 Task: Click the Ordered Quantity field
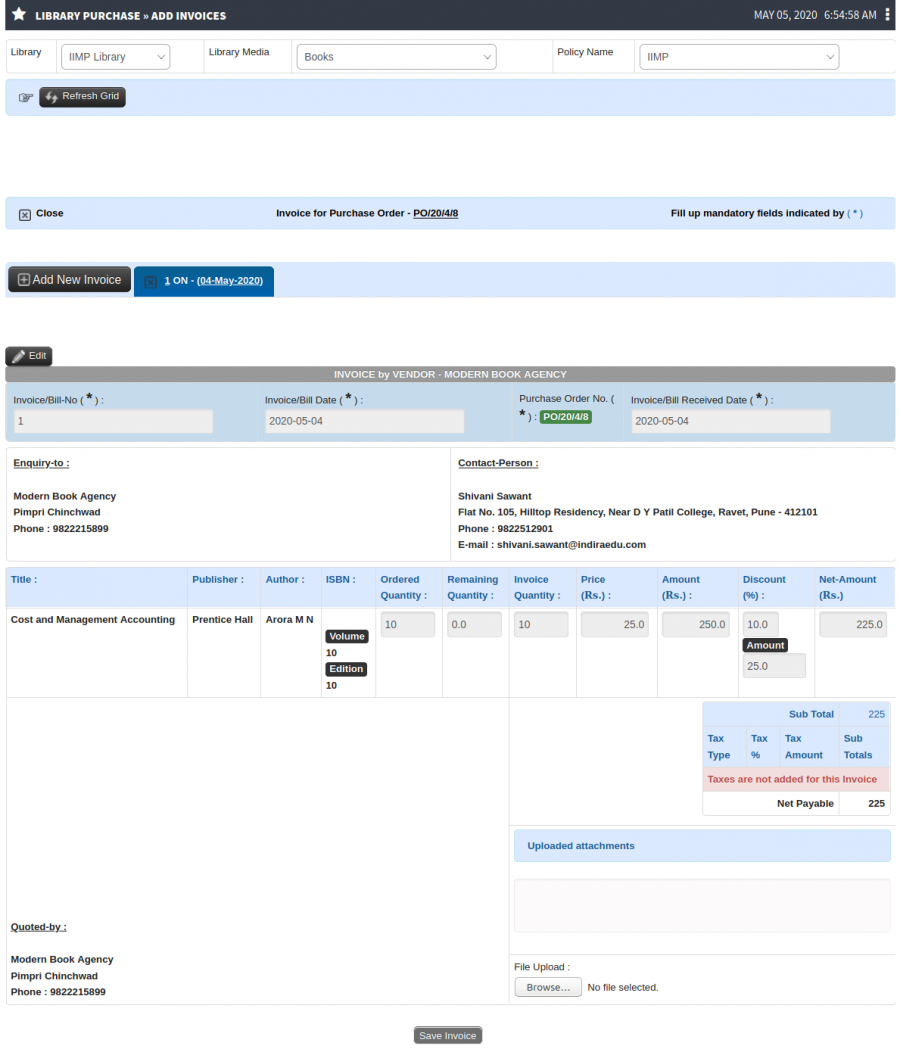[408, 625]
